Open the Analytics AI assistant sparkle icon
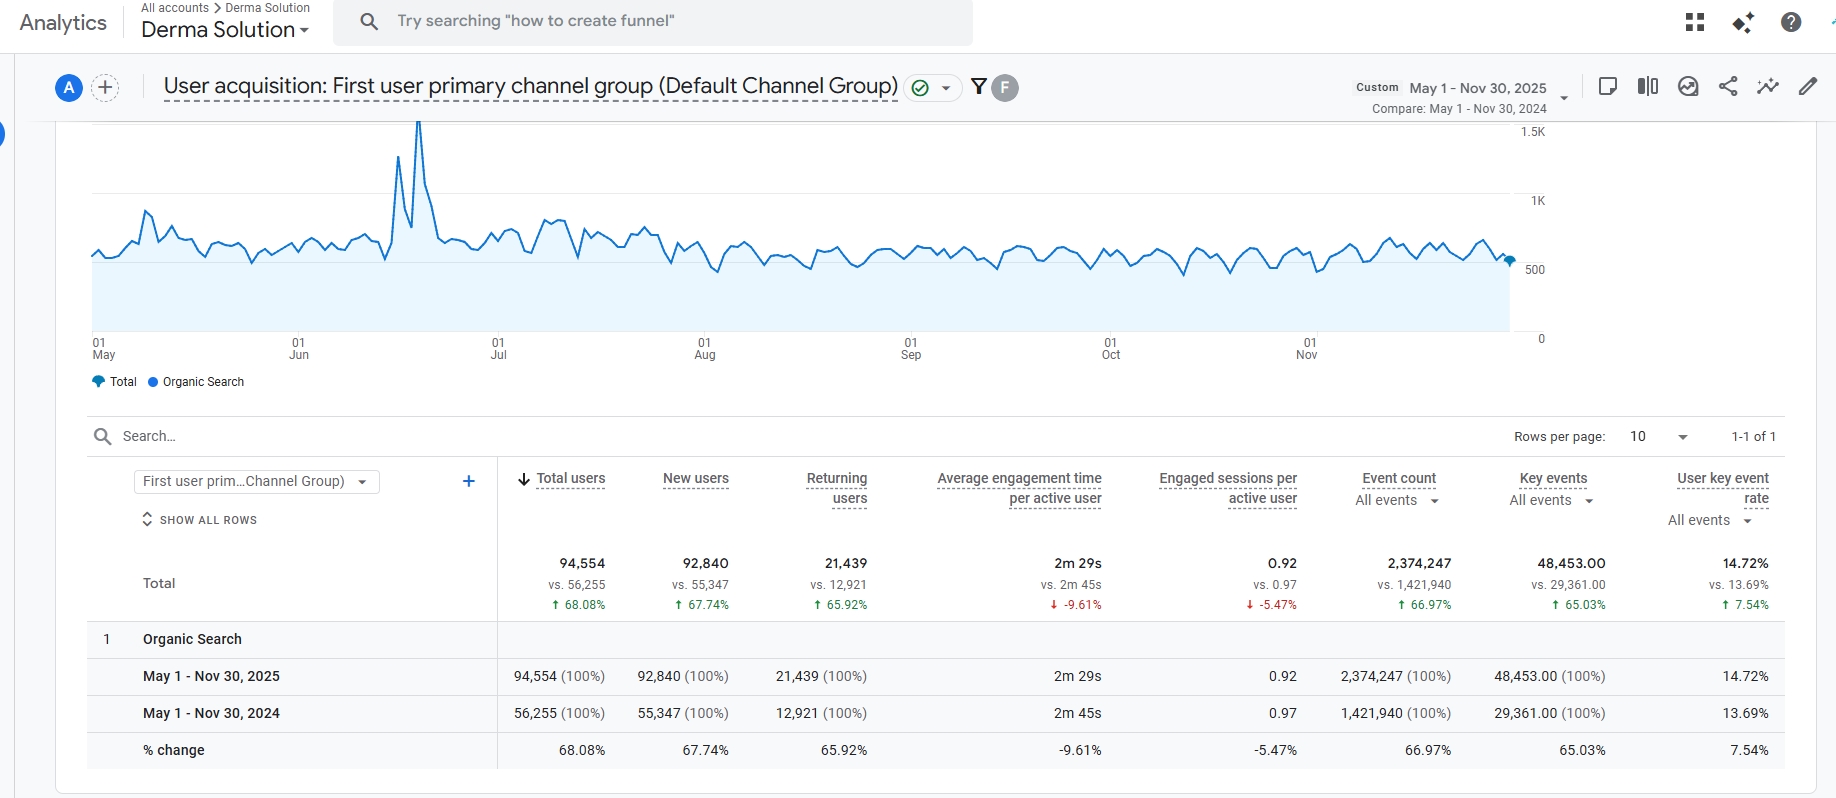Viewport: 1836px width, 798px height. point(1743,22)
